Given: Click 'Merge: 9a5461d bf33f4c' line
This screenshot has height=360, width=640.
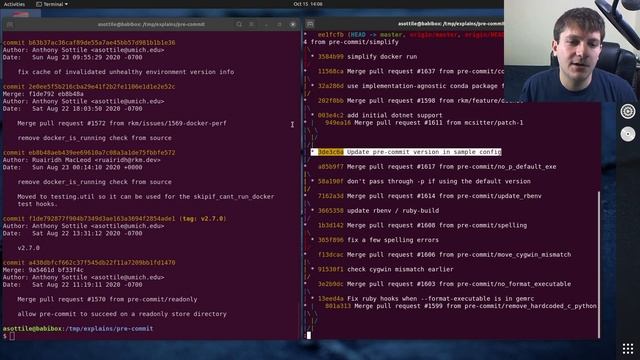Looking at the screenshot, I should click(x=43, y=270).
